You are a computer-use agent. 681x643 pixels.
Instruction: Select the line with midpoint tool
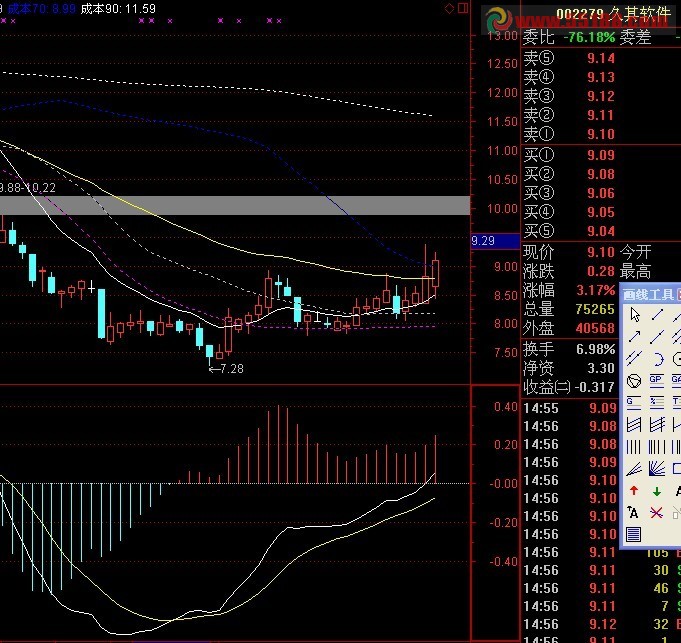click(657, 336)
